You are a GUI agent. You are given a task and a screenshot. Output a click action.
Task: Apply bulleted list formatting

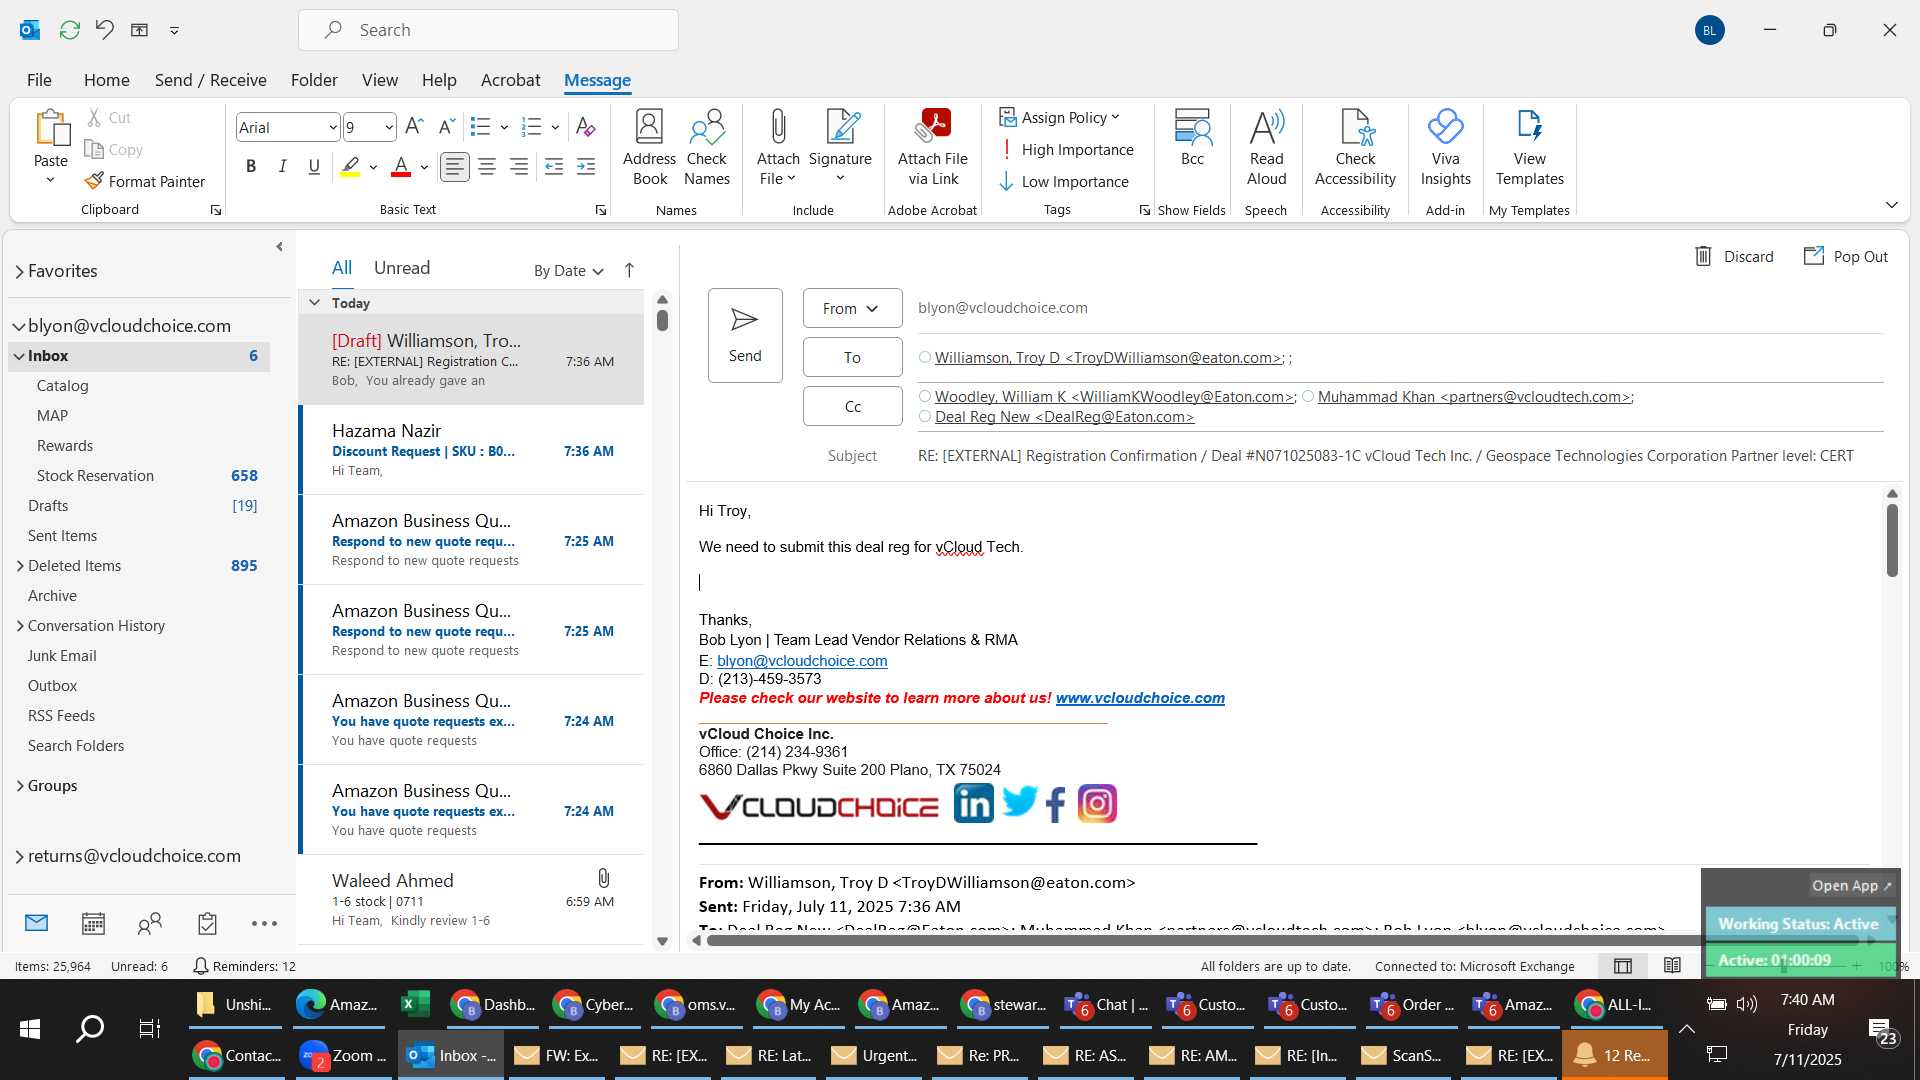pos(481,127)
